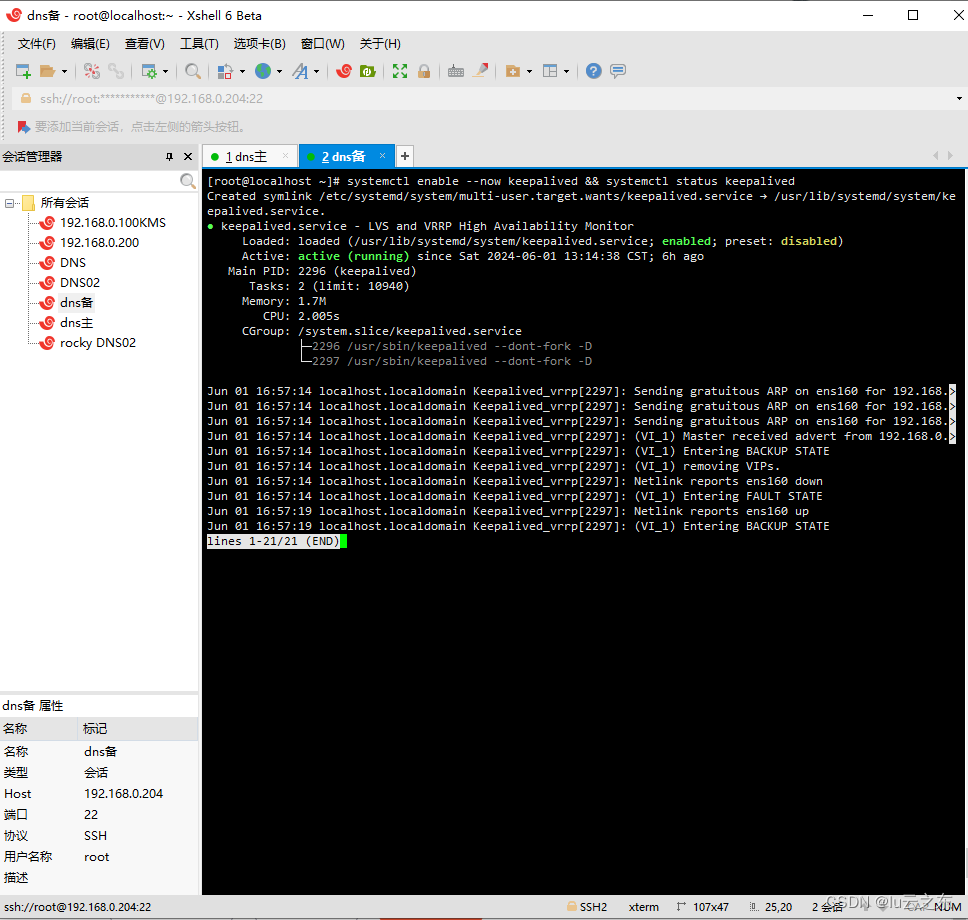Screen dimensions: 968x920
Task: Open the 文件(F) menu
Action: pyautogui.click(x=37, y=44)
